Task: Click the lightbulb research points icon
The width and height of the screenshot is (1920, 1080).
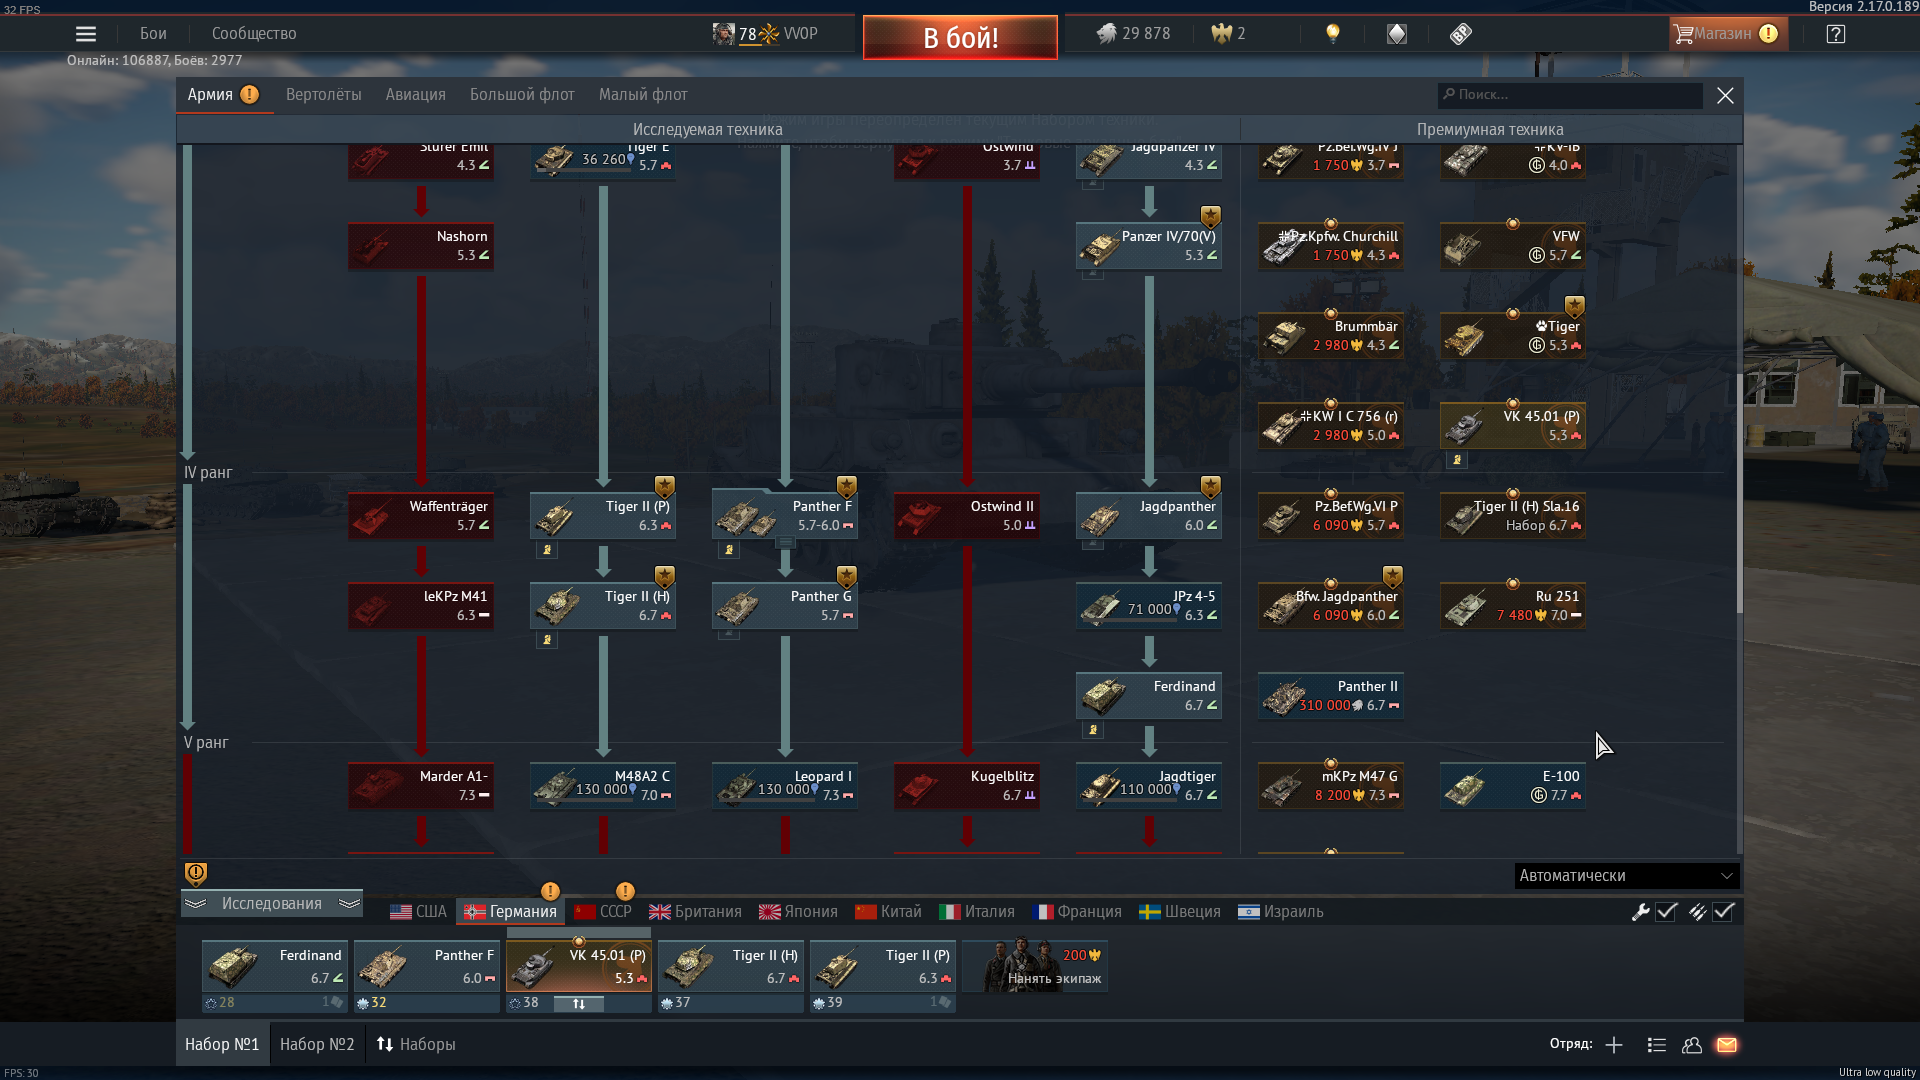Action: 1332,34
